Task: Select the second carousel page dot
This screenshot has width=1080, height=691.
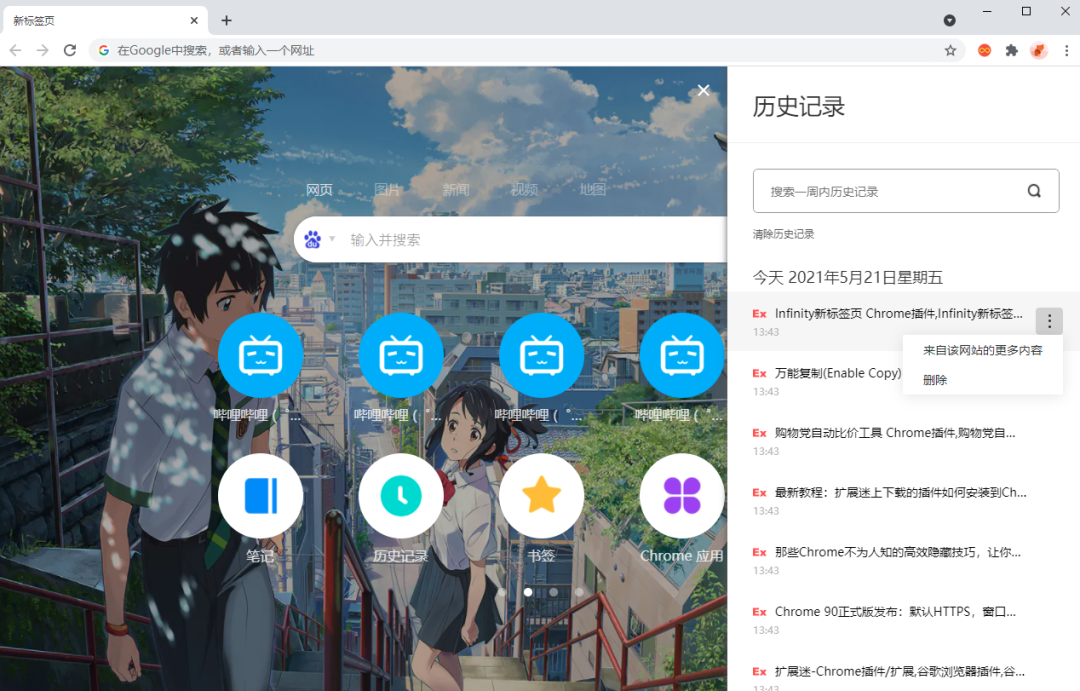Action: pos(528,591)
